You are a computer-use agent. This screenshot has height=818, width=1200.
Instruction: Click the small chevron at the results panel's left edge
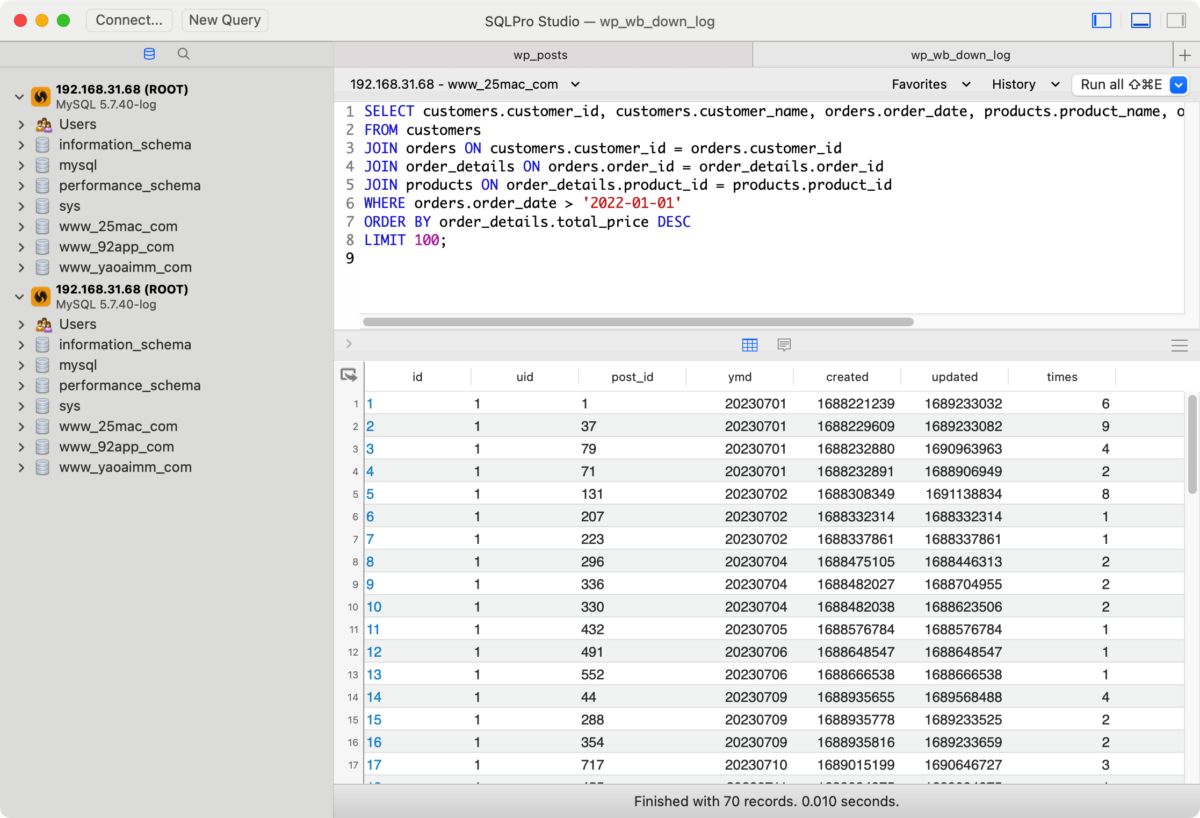348,344
